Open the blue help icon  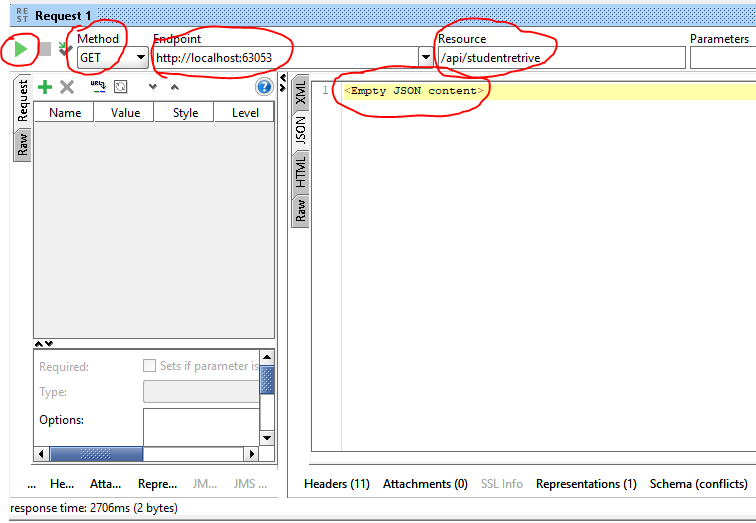(264, 87)
